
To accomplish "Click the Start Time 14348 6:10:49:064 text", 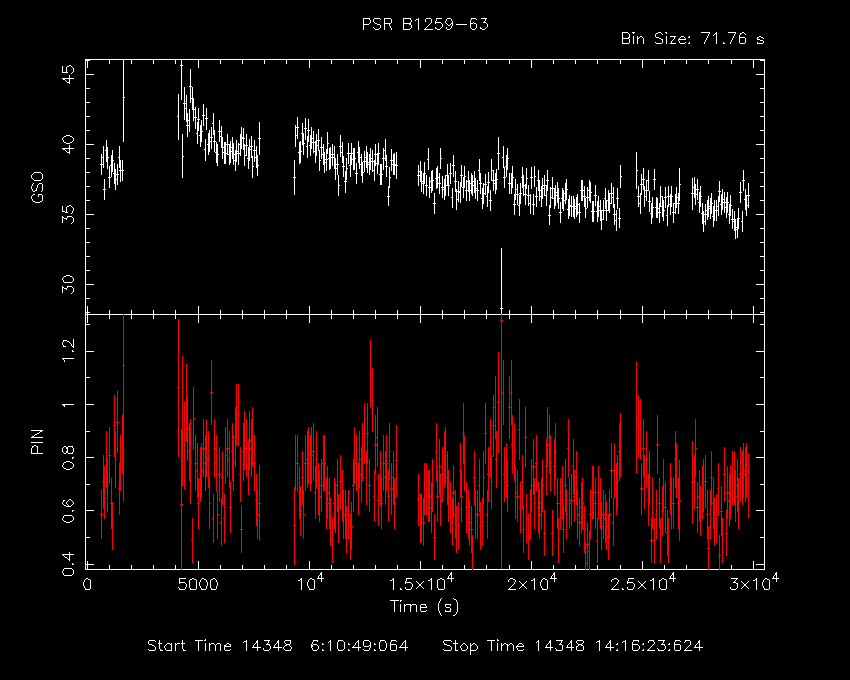I will coord(278,646).
